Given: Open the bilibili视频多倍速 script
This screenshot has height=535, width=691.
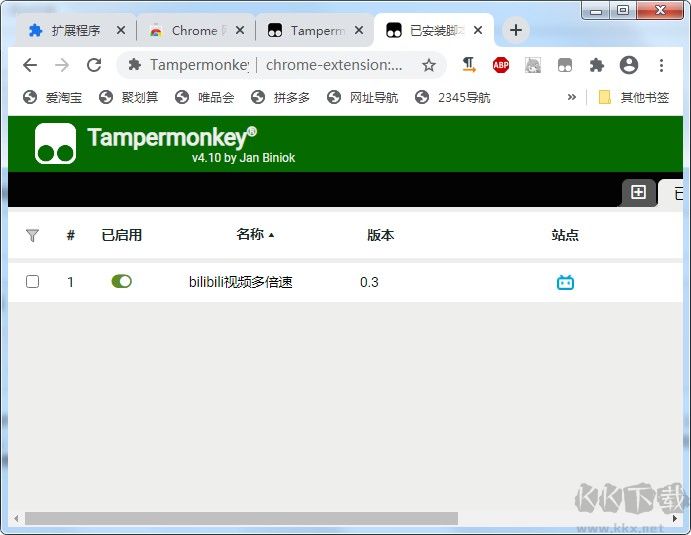Looking at the screenshot, I should (241, 282).
